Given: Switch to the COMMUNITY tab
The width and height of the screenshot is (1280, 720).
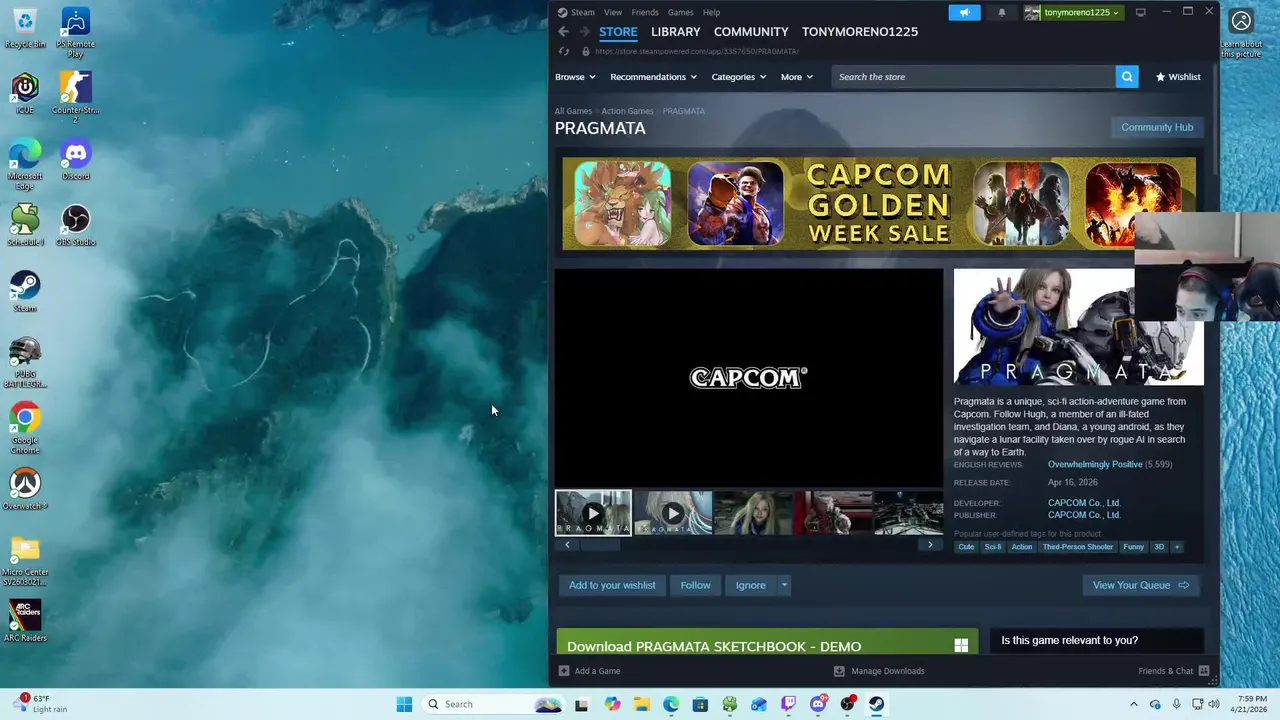Looking at the screenshot, I should tap(751, 32).
